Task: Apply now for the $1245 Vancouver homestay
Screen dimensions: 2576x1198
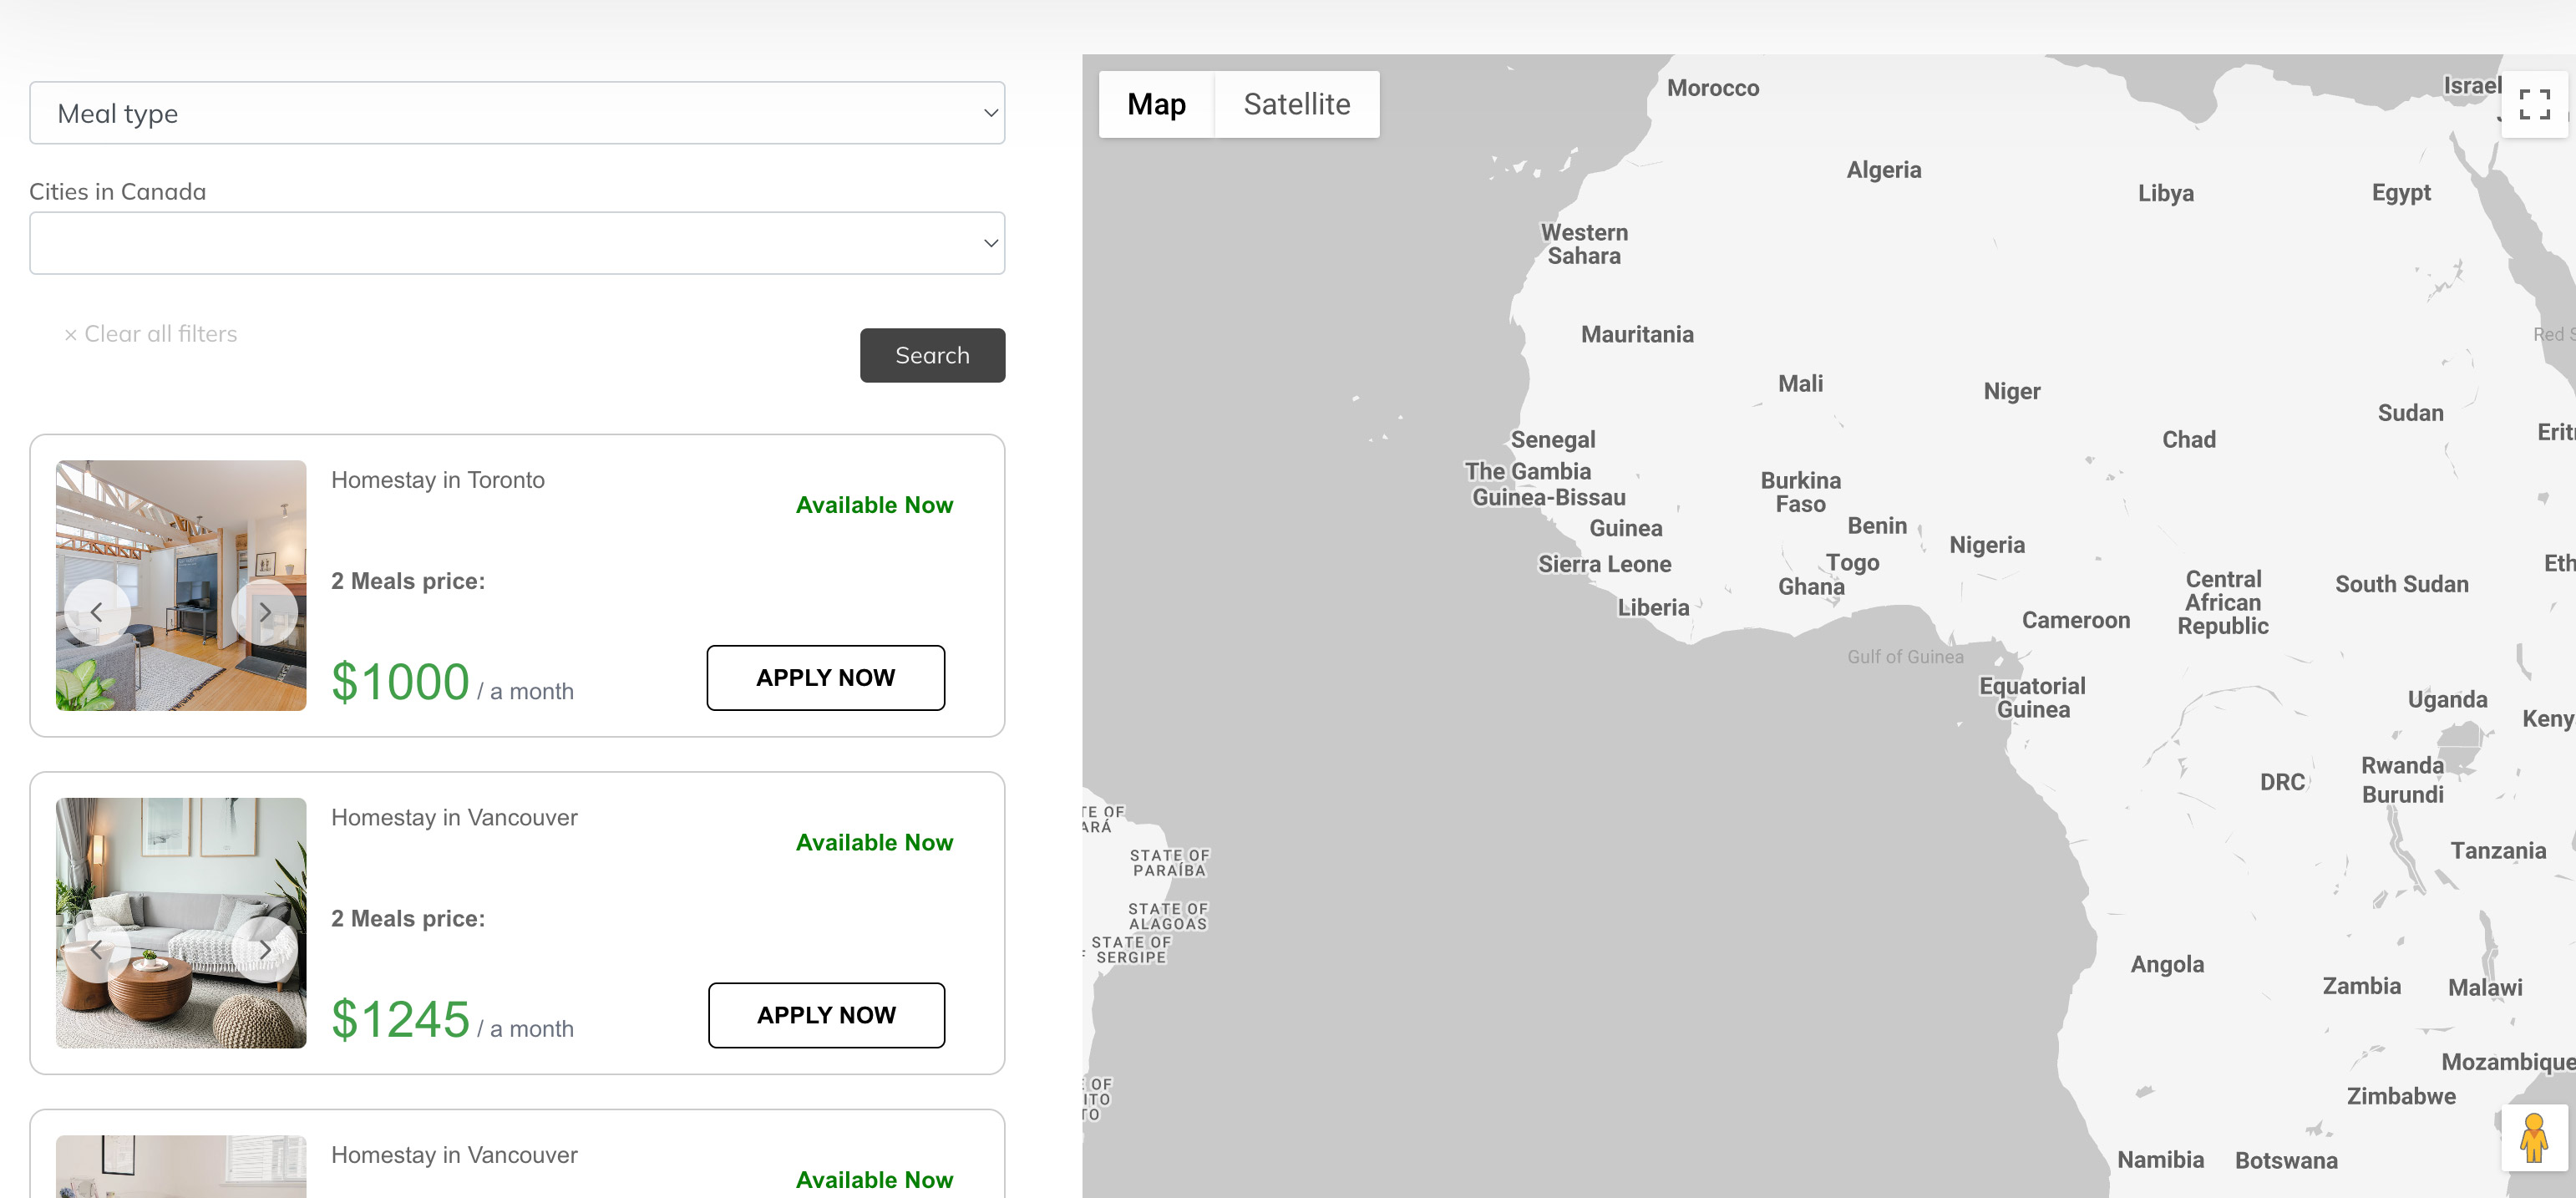Action: coord(826,1016)
